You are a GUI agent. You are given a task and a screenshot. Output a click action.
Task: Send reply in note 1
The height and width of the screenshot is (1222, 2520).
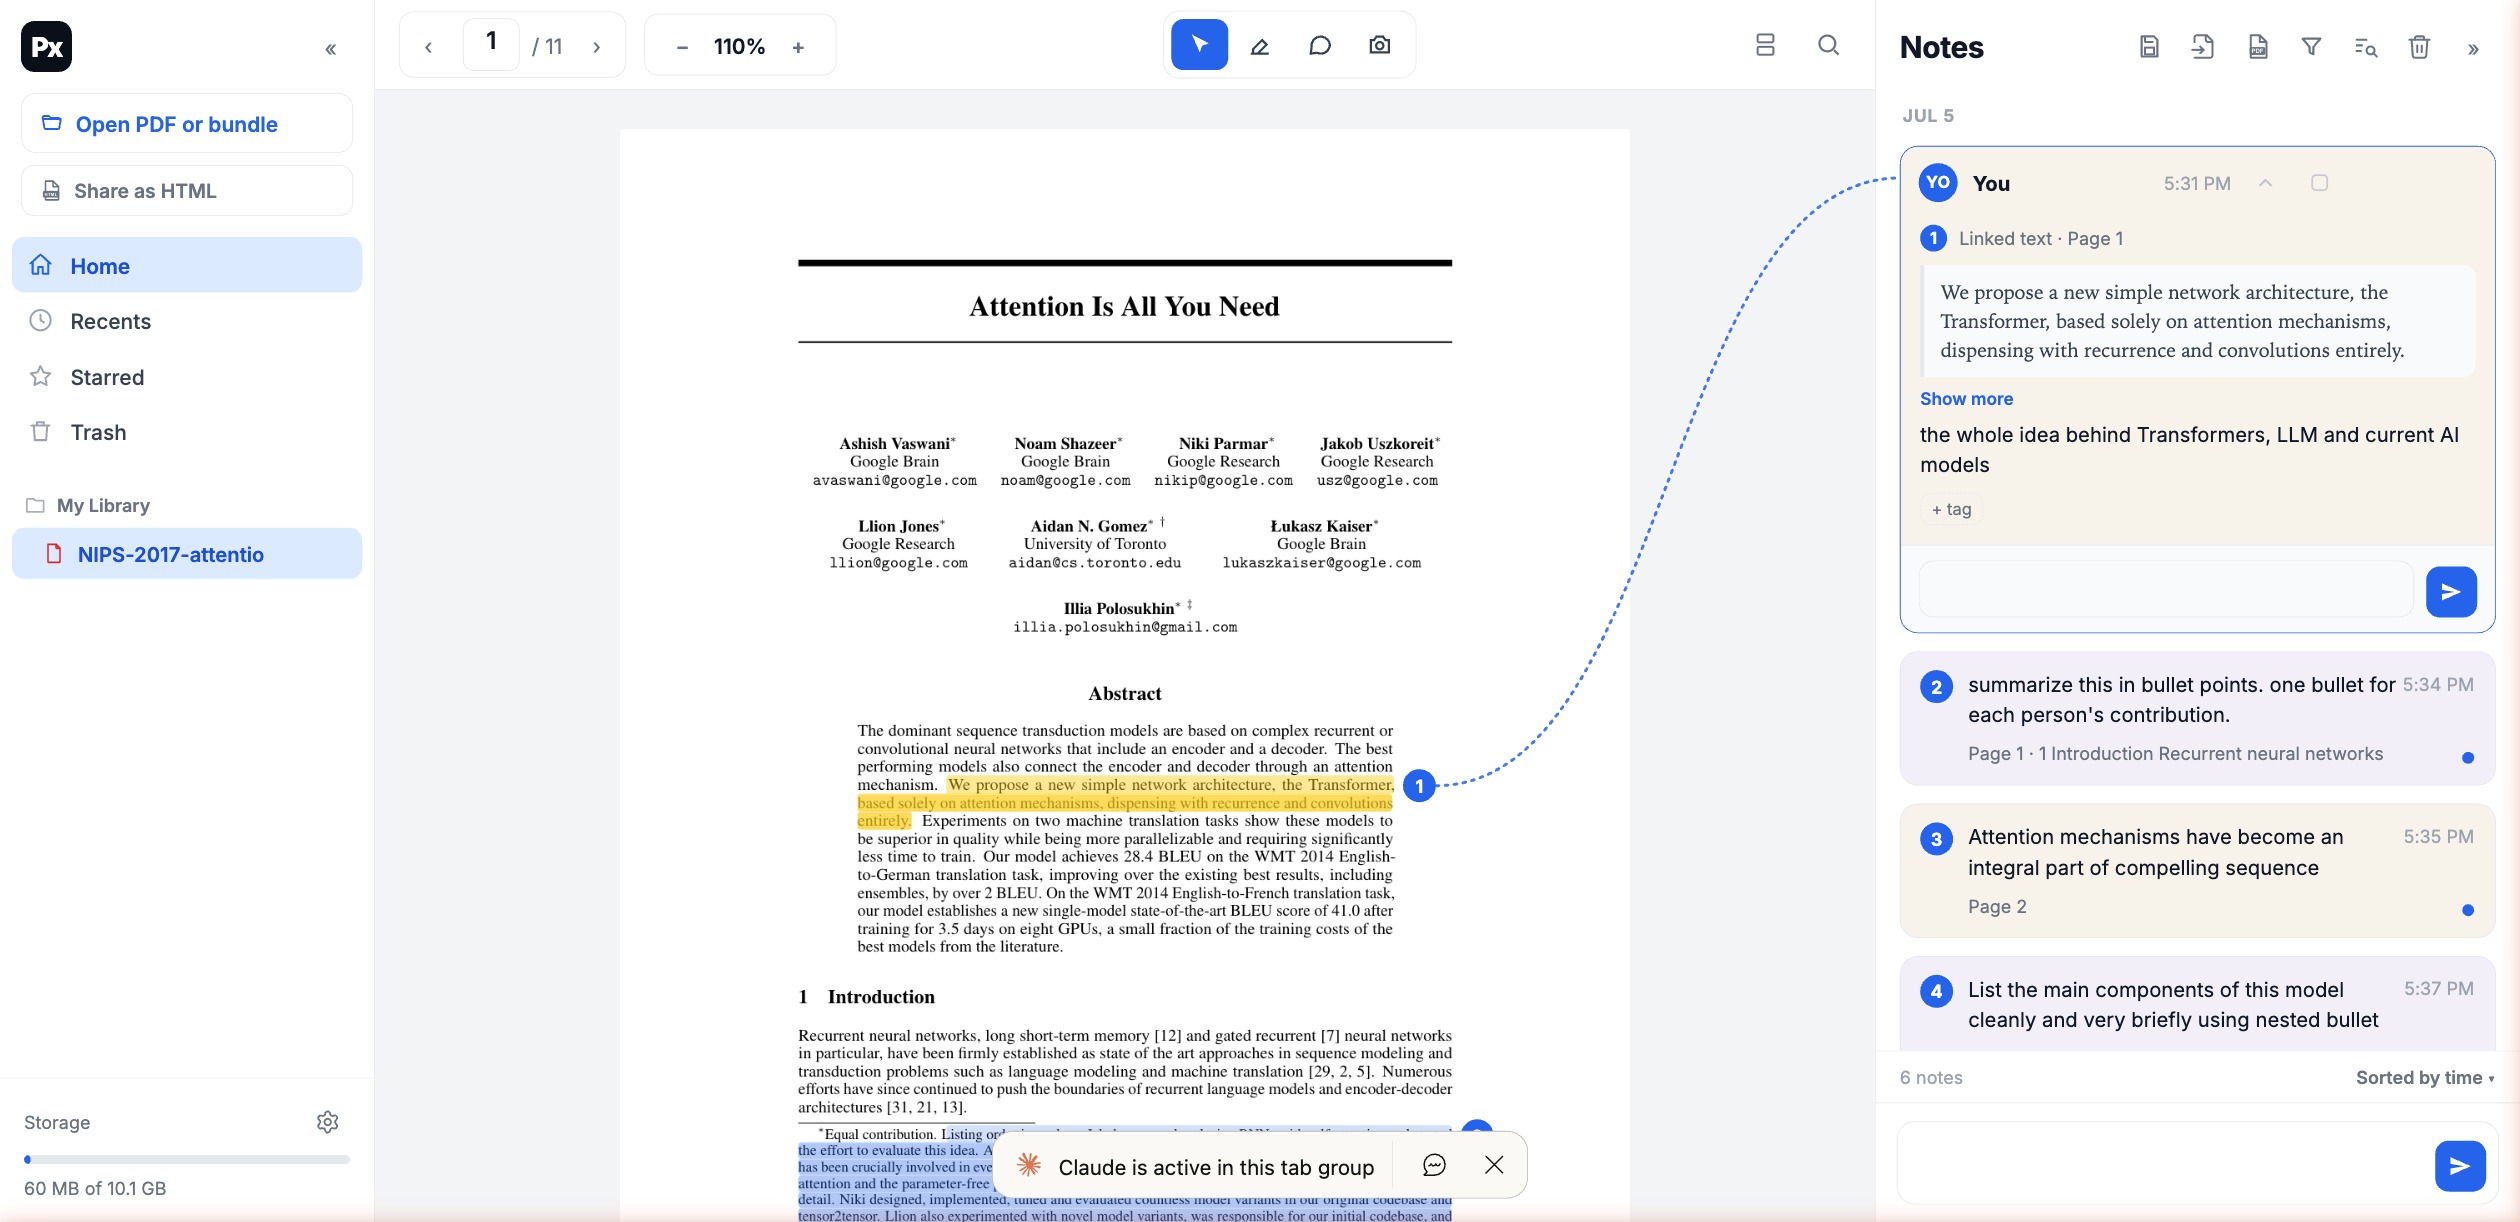click(x=2451, y=592)
